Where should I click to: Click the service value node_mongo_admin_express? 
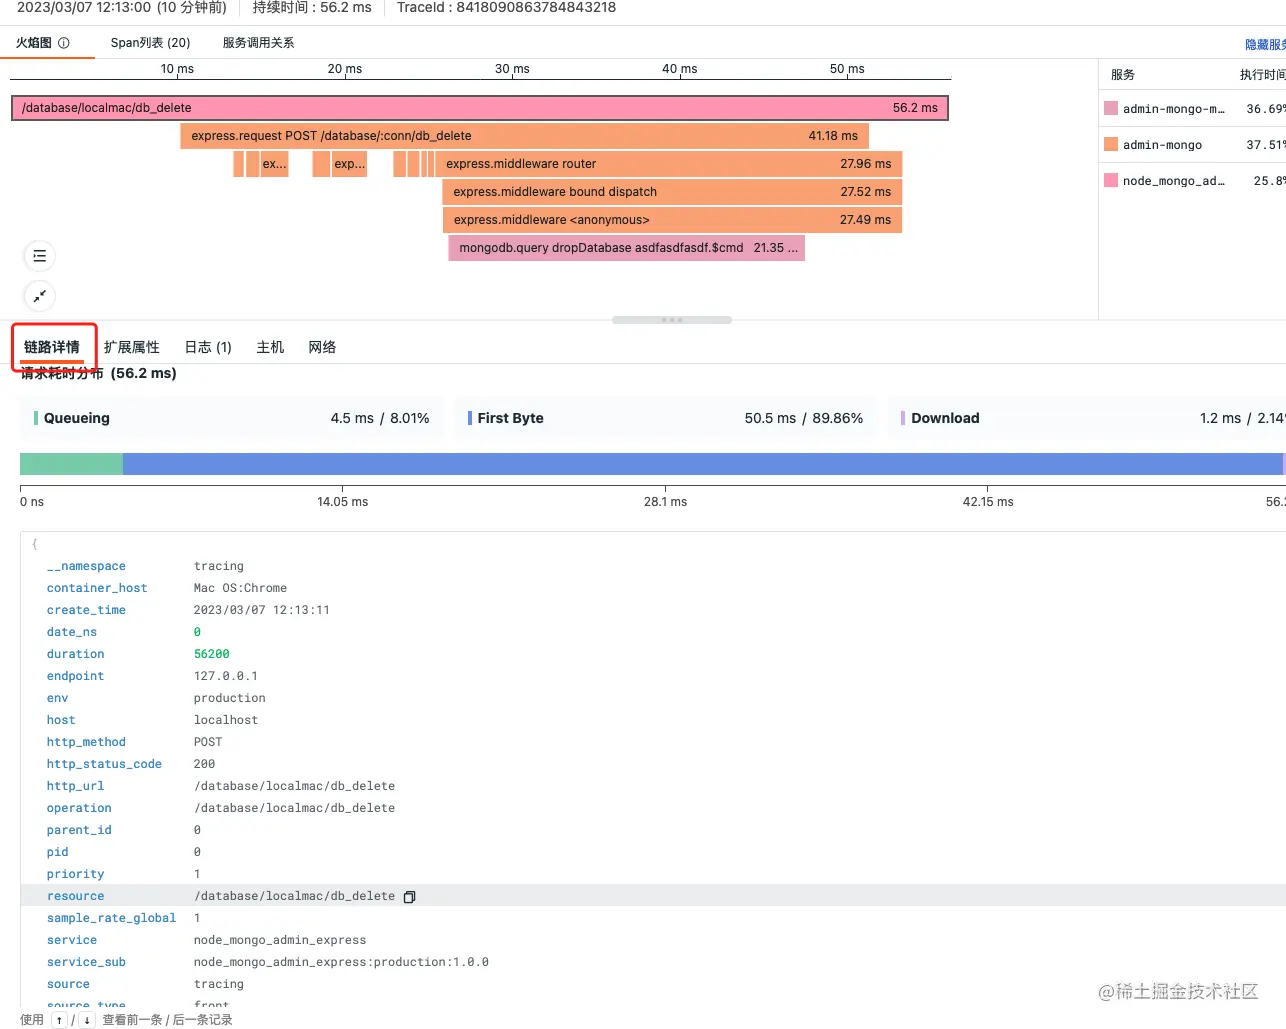[280, 940]
